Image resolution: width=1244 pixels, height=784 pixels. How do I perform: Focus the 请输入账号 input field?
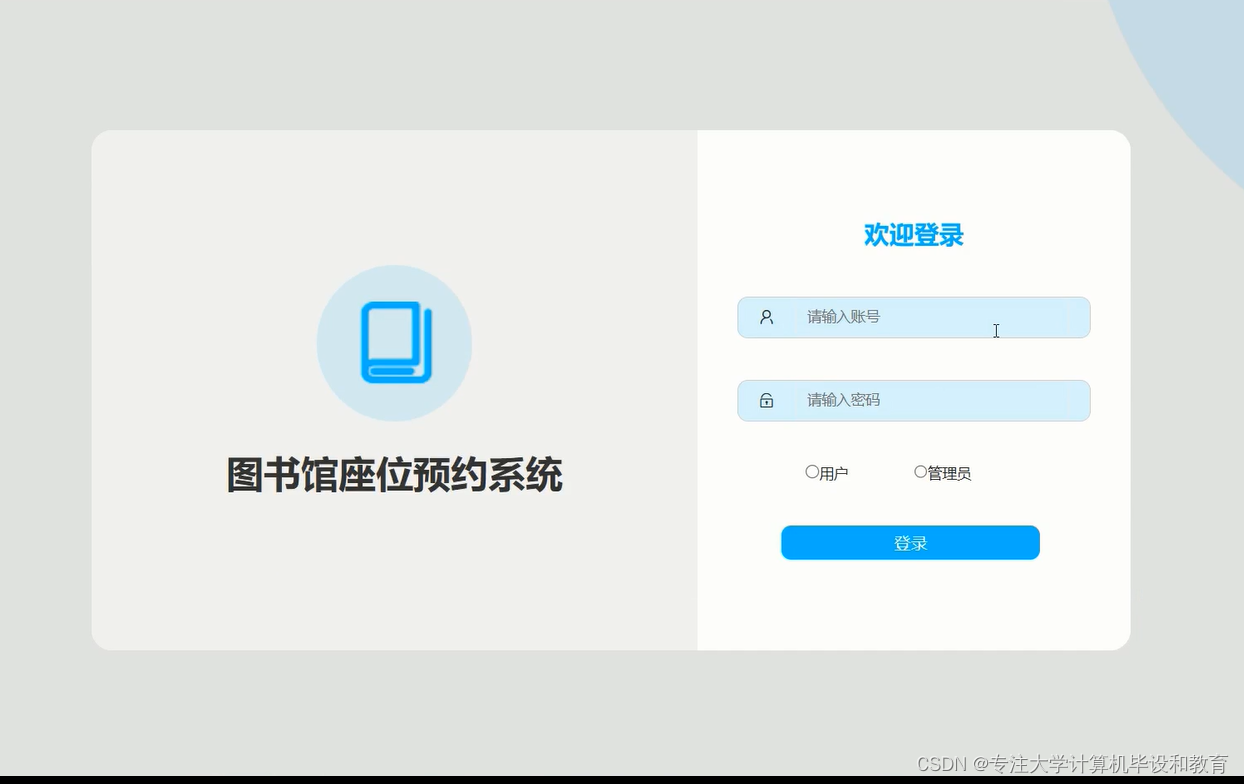point(914,317)
